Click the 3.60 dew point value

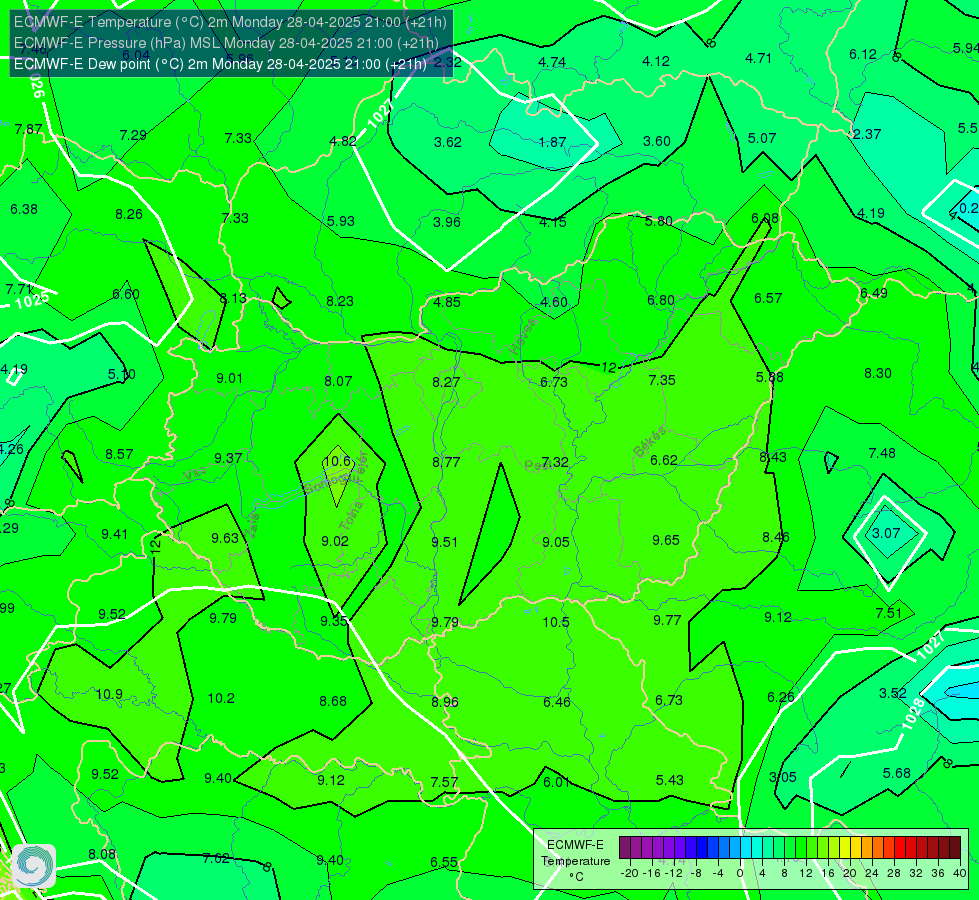click(657, 141)
